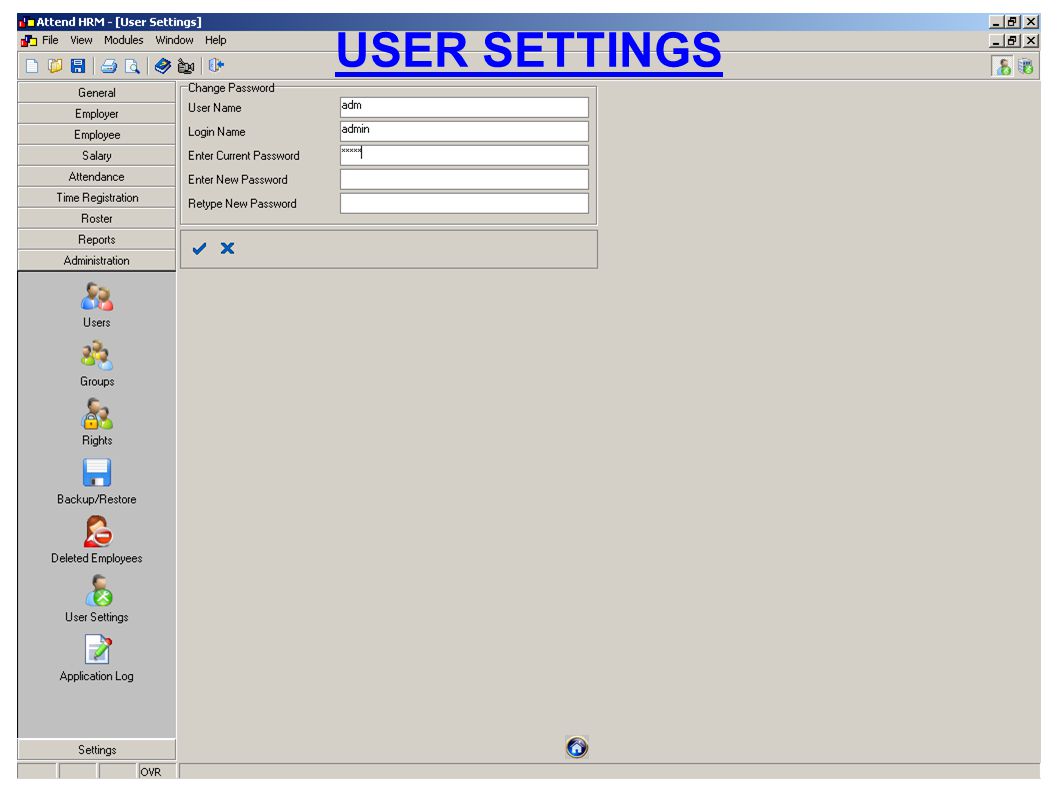This screenshot has width=1058, height=793.
Task: Click the Print Preview magnifier icon
Action: coord(132,66)
